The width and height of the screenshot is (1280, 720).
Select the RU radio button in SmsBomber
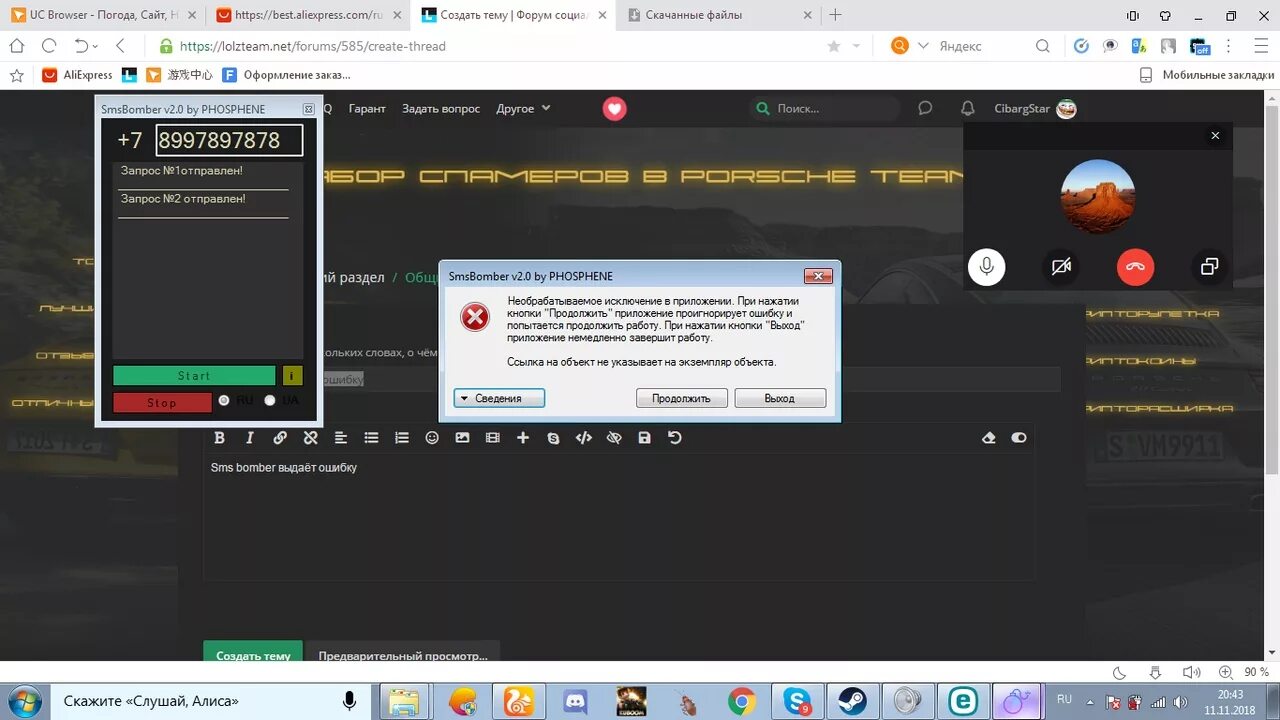[x=224, y=400]
